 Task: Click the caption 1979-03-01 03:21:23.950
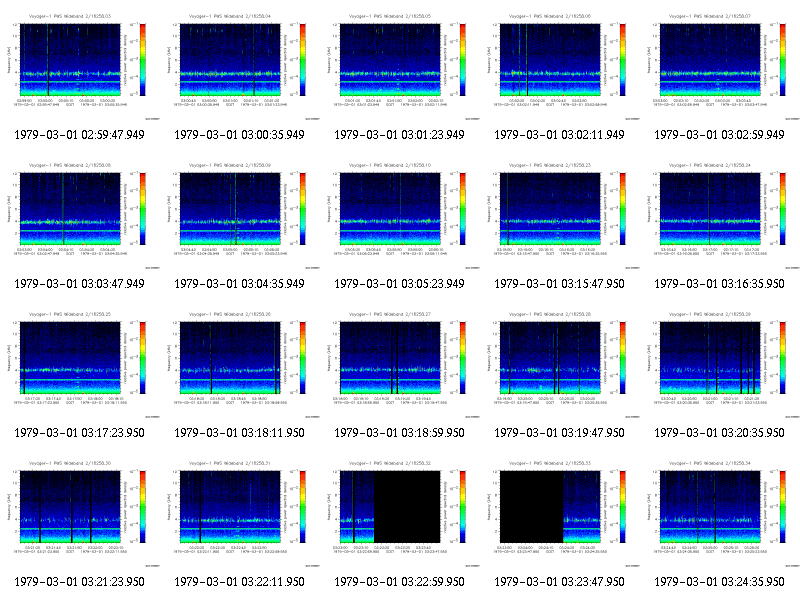[x=80, y=582]
